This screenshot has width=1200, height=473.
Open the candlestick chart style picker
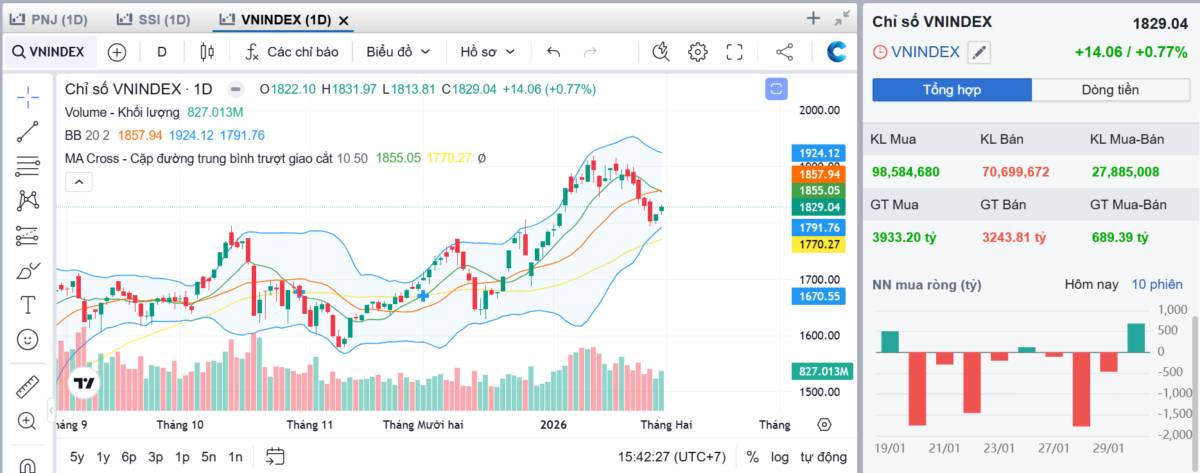click(x=207, y=52)
